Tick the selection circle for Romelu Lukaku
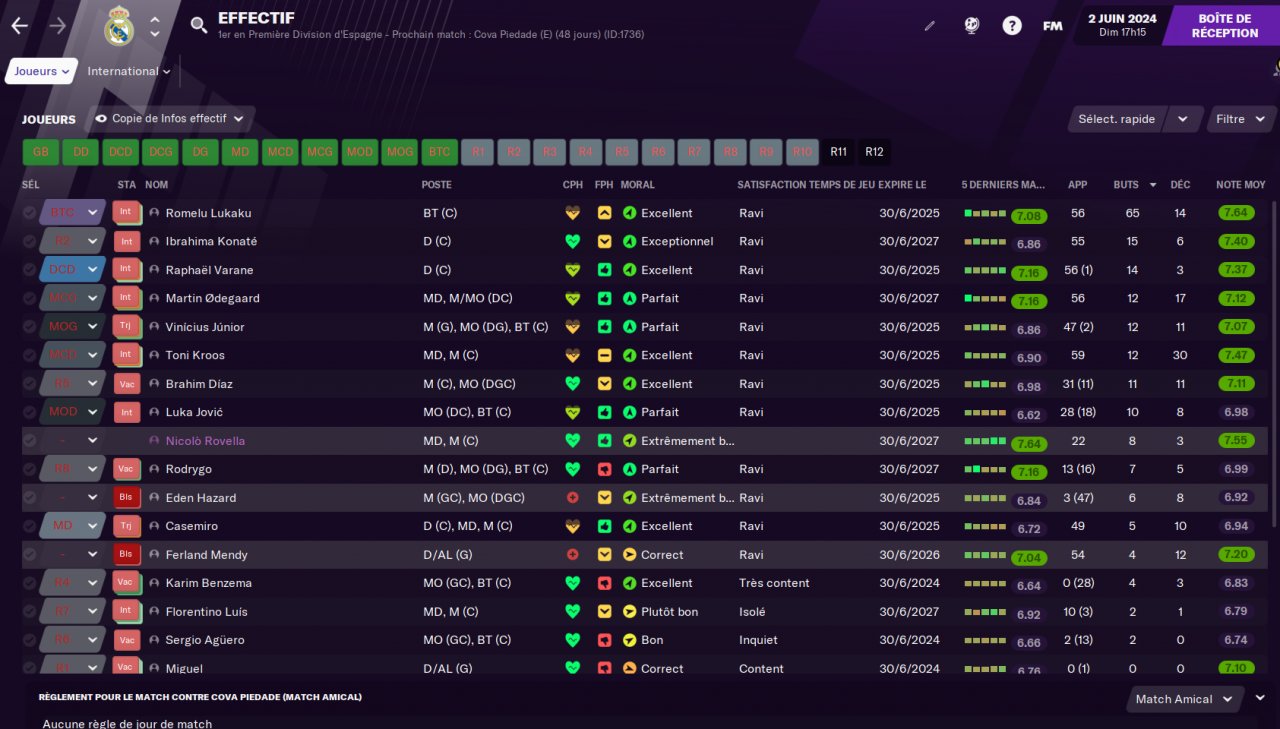 click(29, 213)
